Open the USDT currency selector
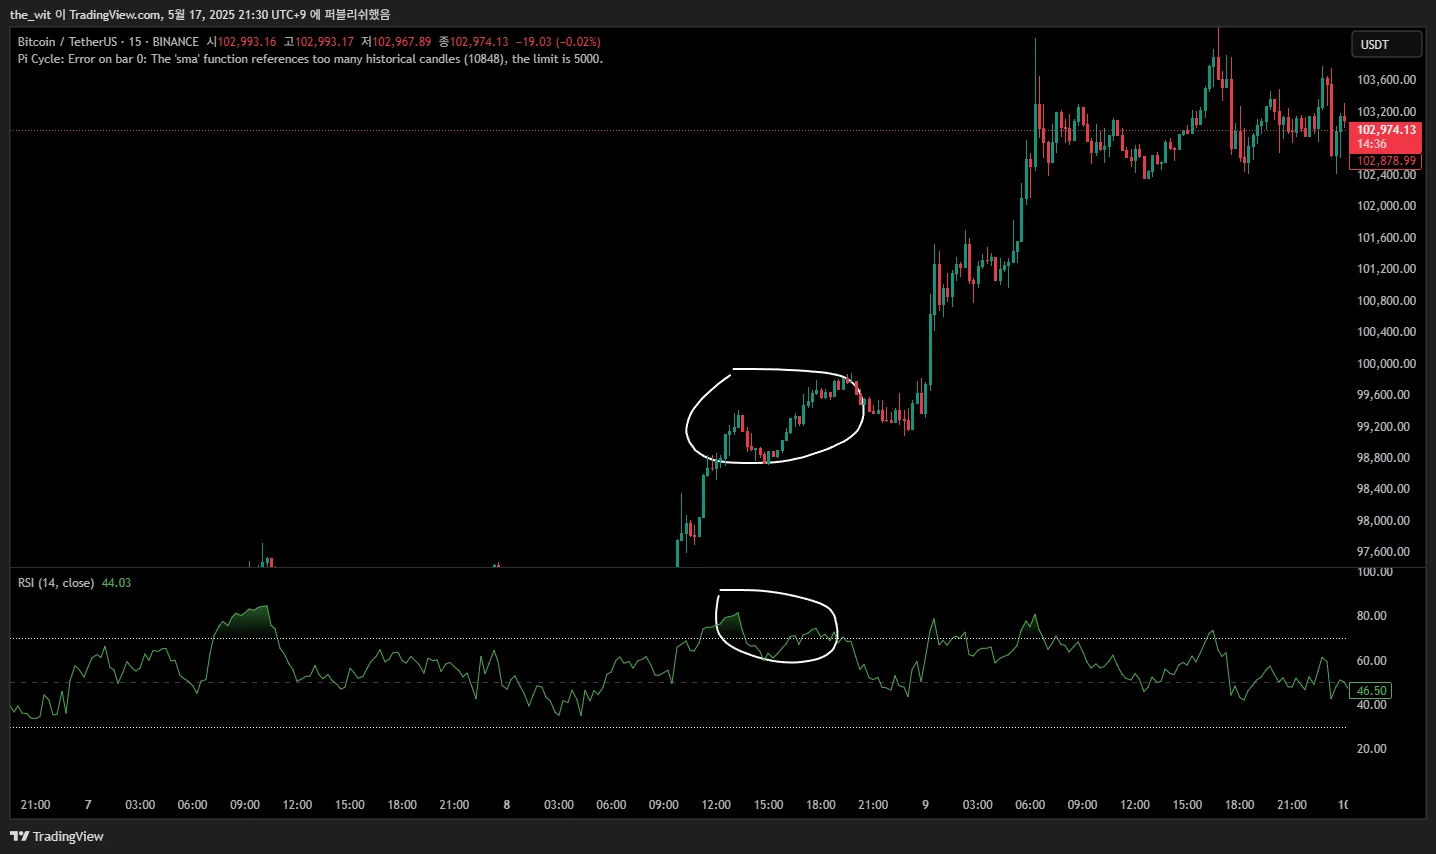 click(1385, 44)
